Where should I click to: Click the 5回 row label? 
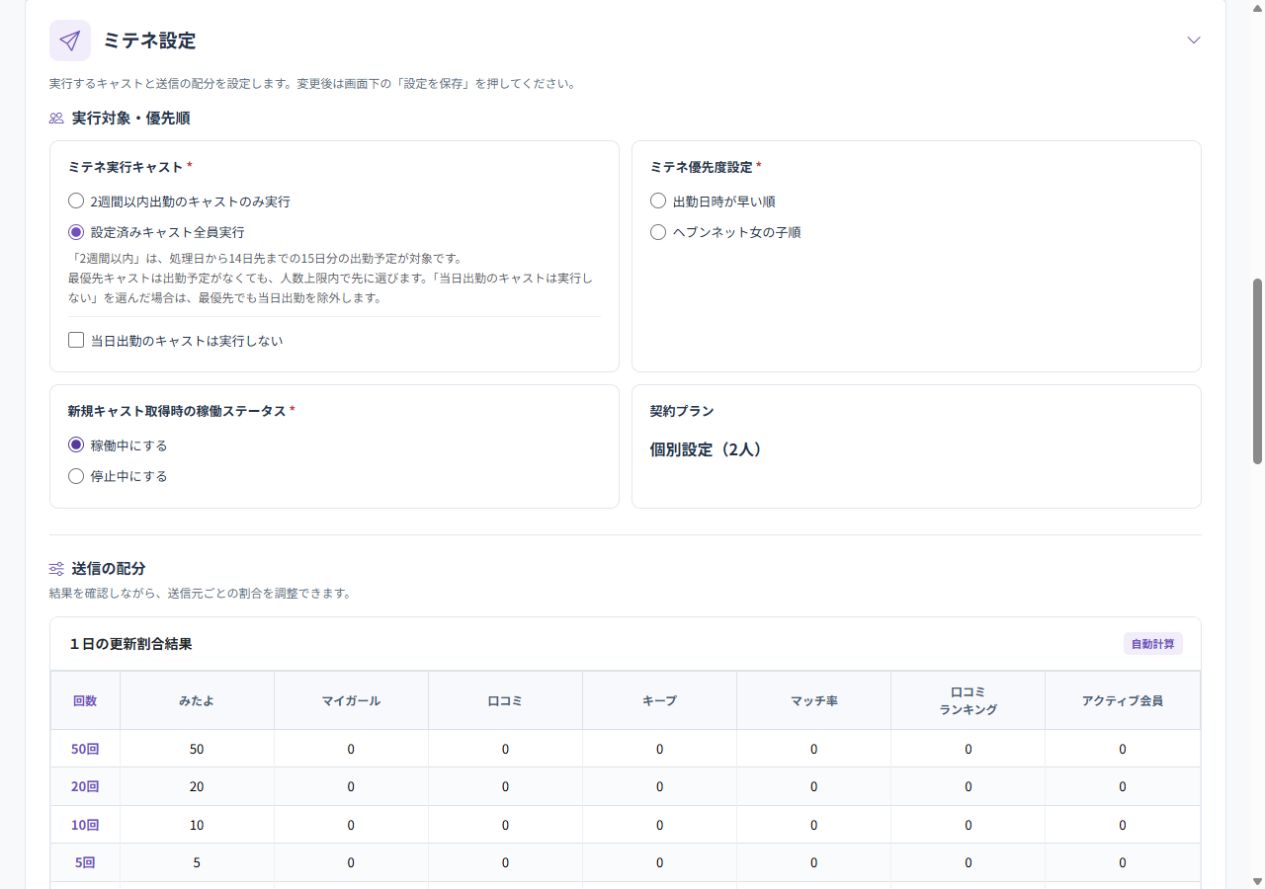(85, 863)
